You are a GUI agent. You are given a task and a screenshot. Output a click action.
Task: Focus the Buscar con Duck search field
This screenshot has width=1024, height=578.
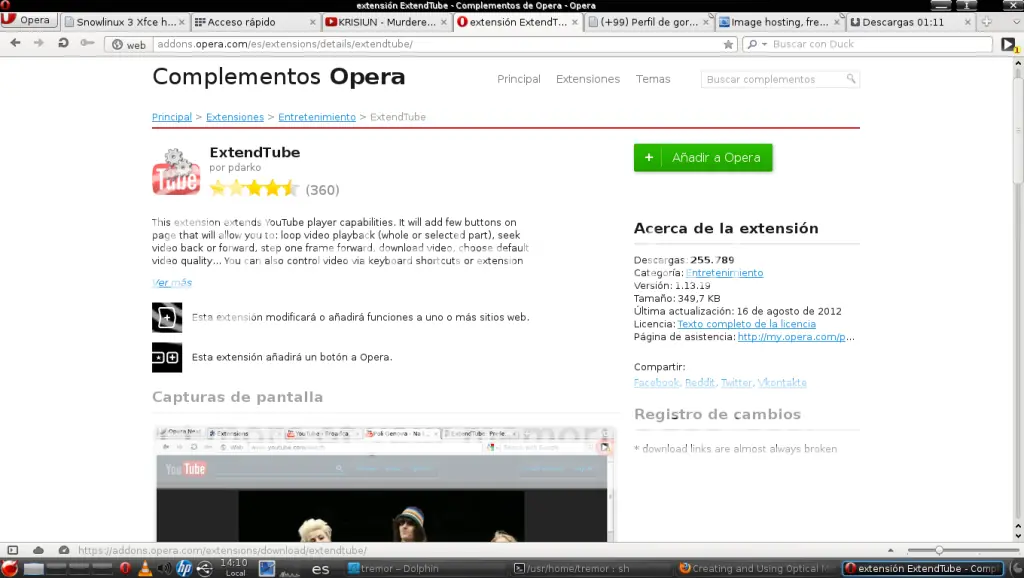(x=880, y=44)
